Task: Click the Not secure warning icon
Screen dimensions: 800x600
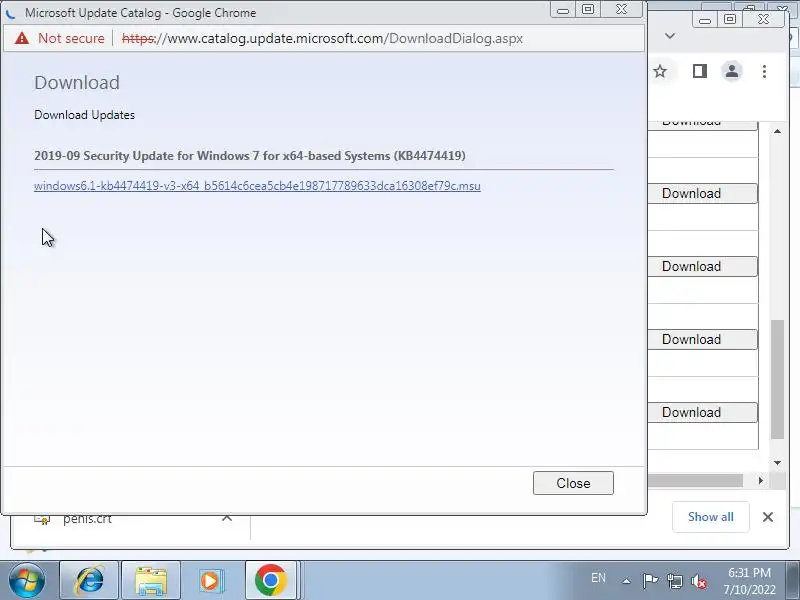Action: click(22, 38)
